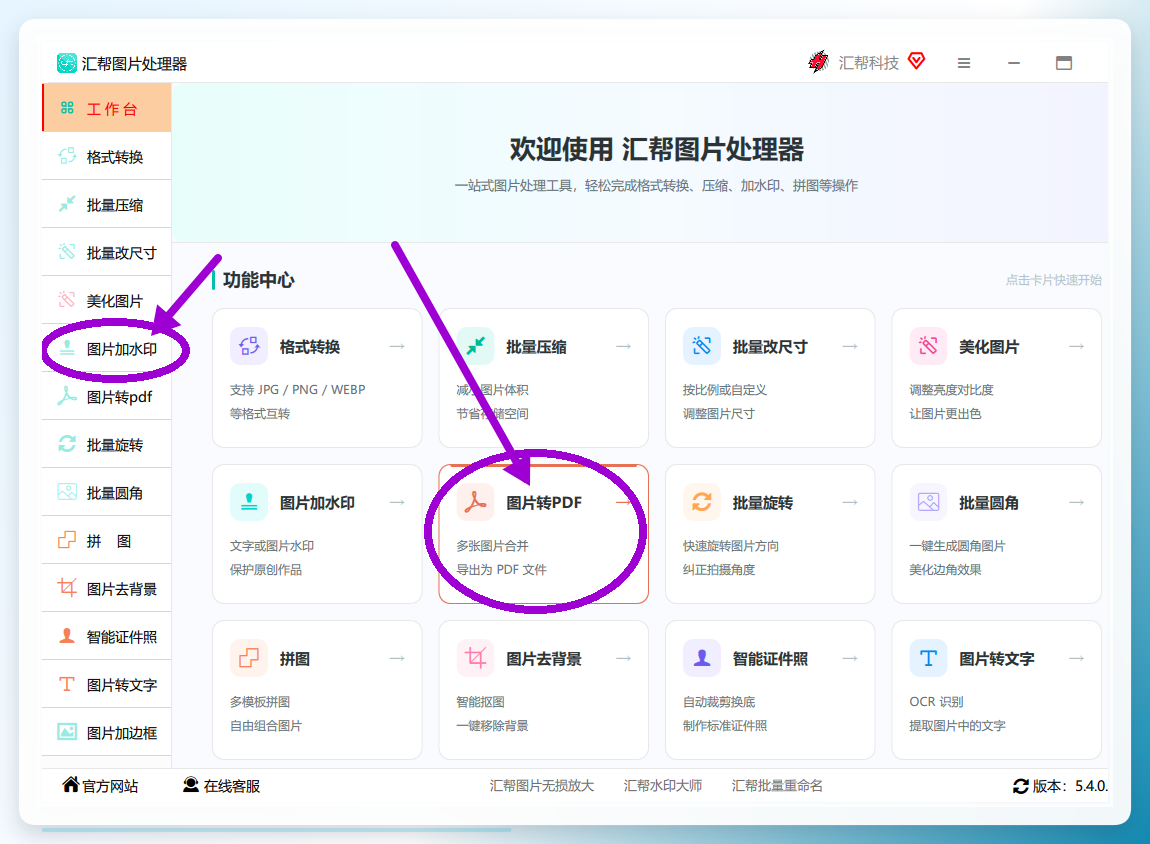
Task: Click the agent icon beside 在线客服
Action: [191, 785]
